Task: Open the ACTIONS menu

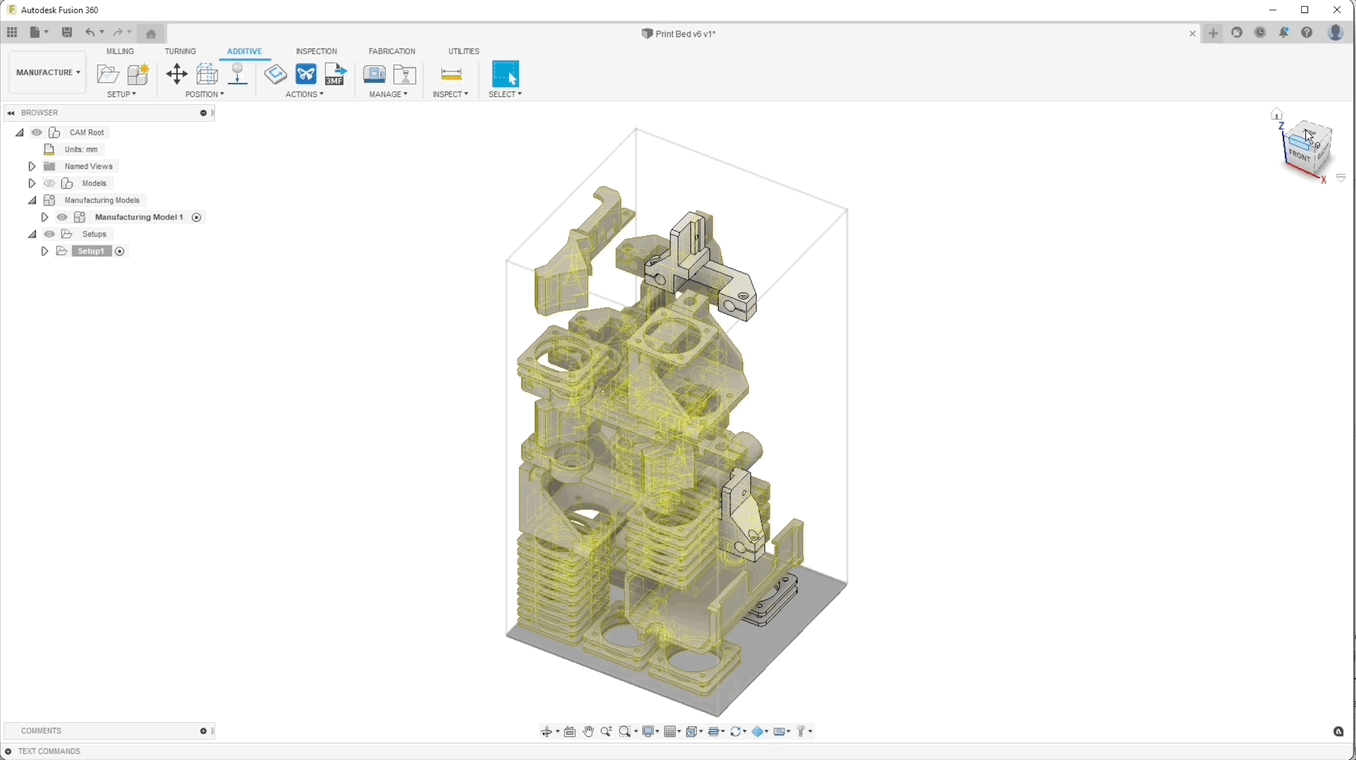Action: pyautogui.click(x=304, y=95)
